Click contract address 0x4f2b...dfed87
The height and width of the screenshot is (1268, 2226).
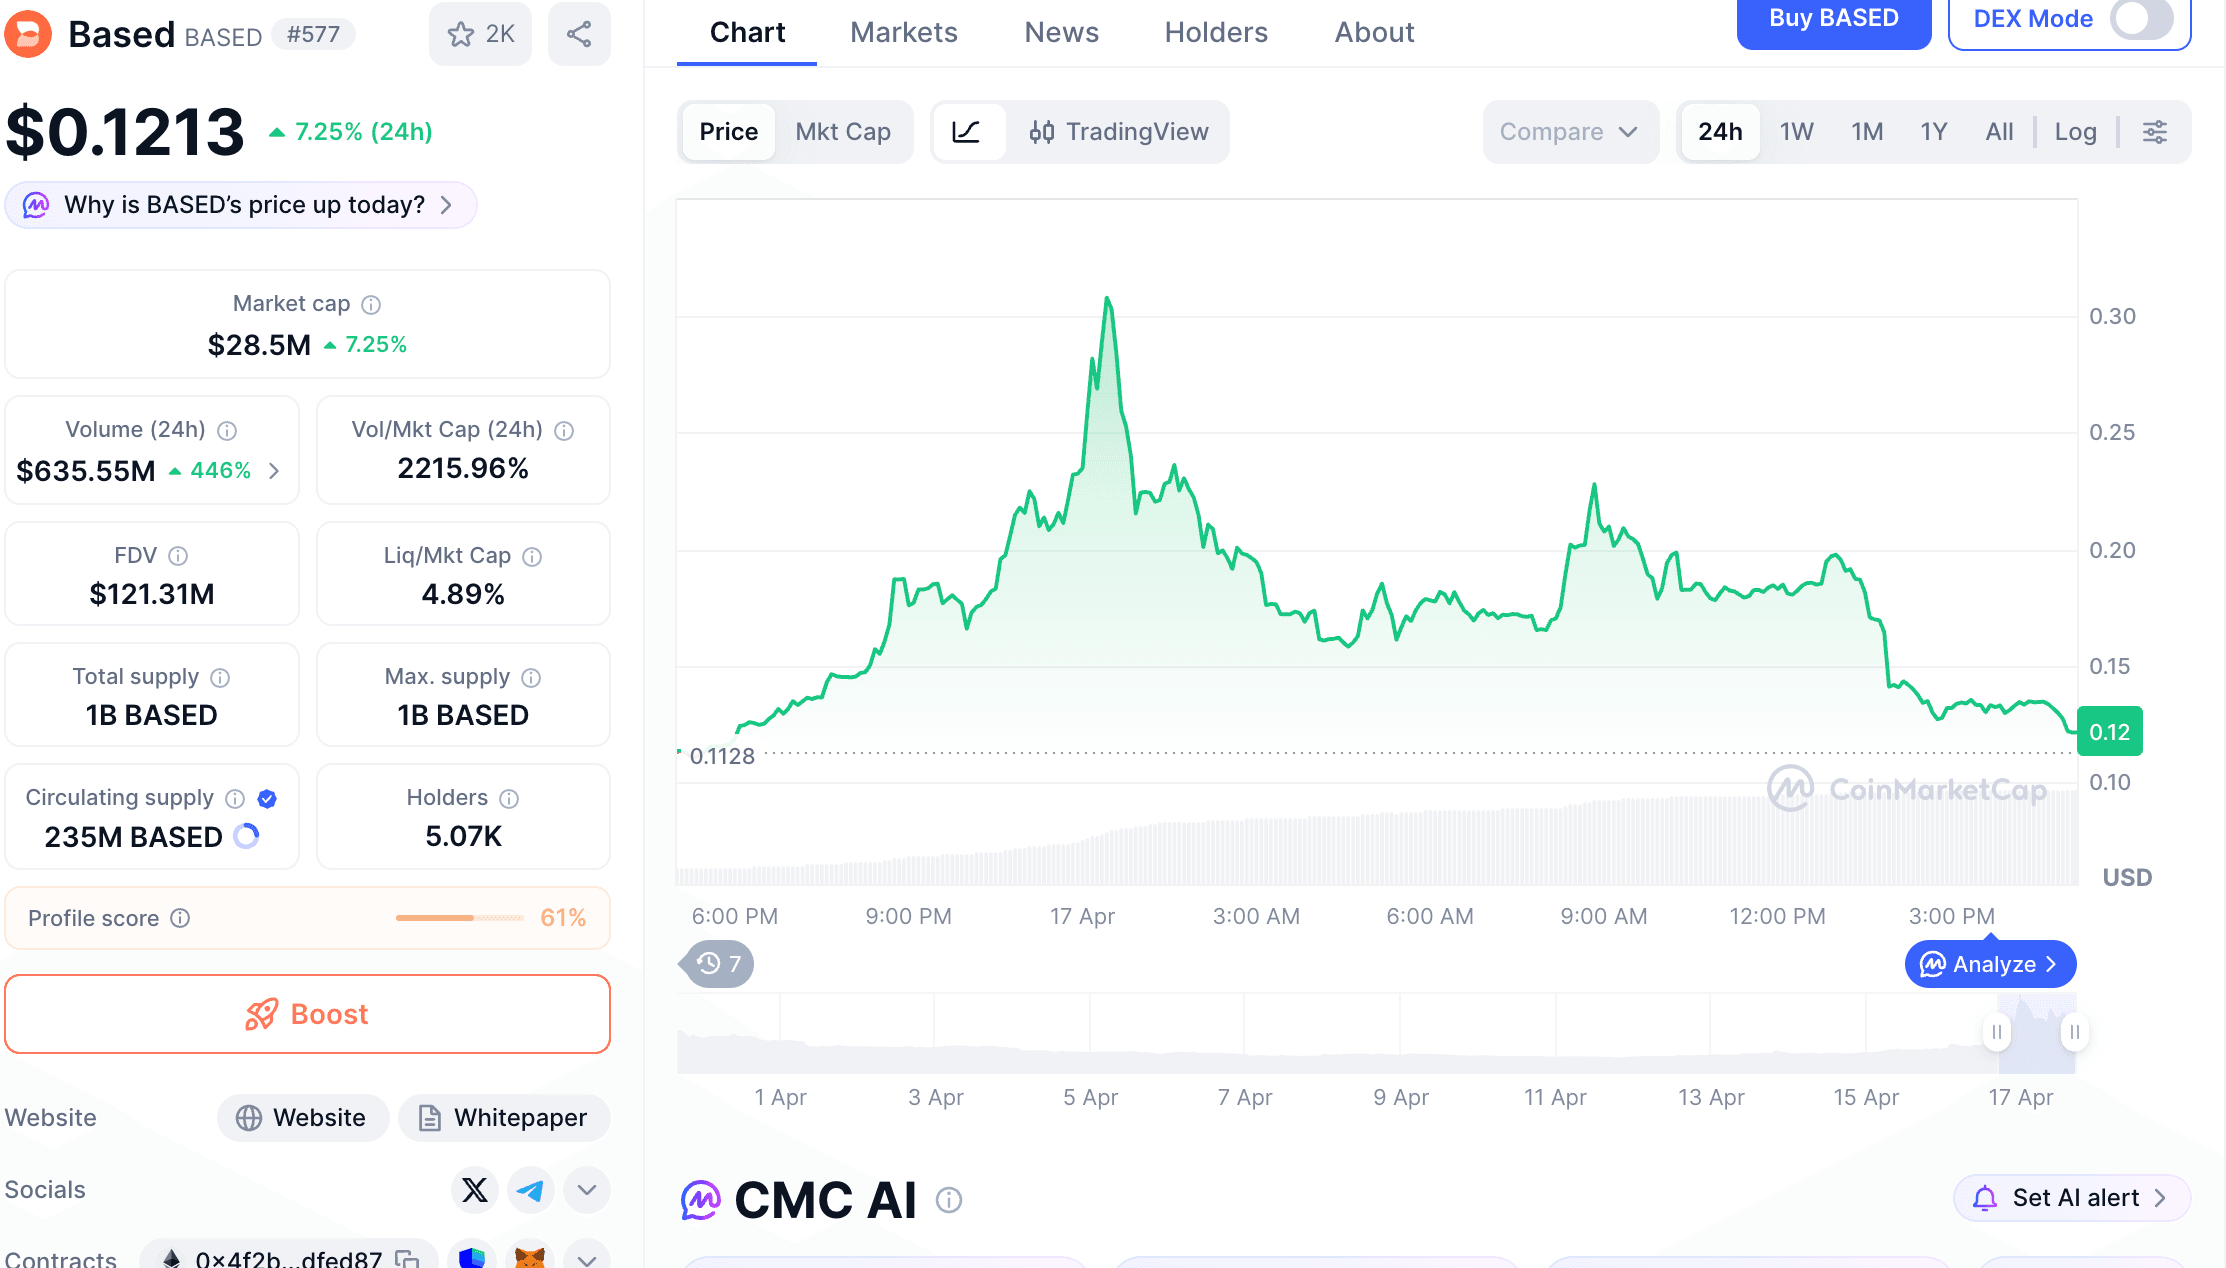pyautogui.click(x=289, y=1258)
